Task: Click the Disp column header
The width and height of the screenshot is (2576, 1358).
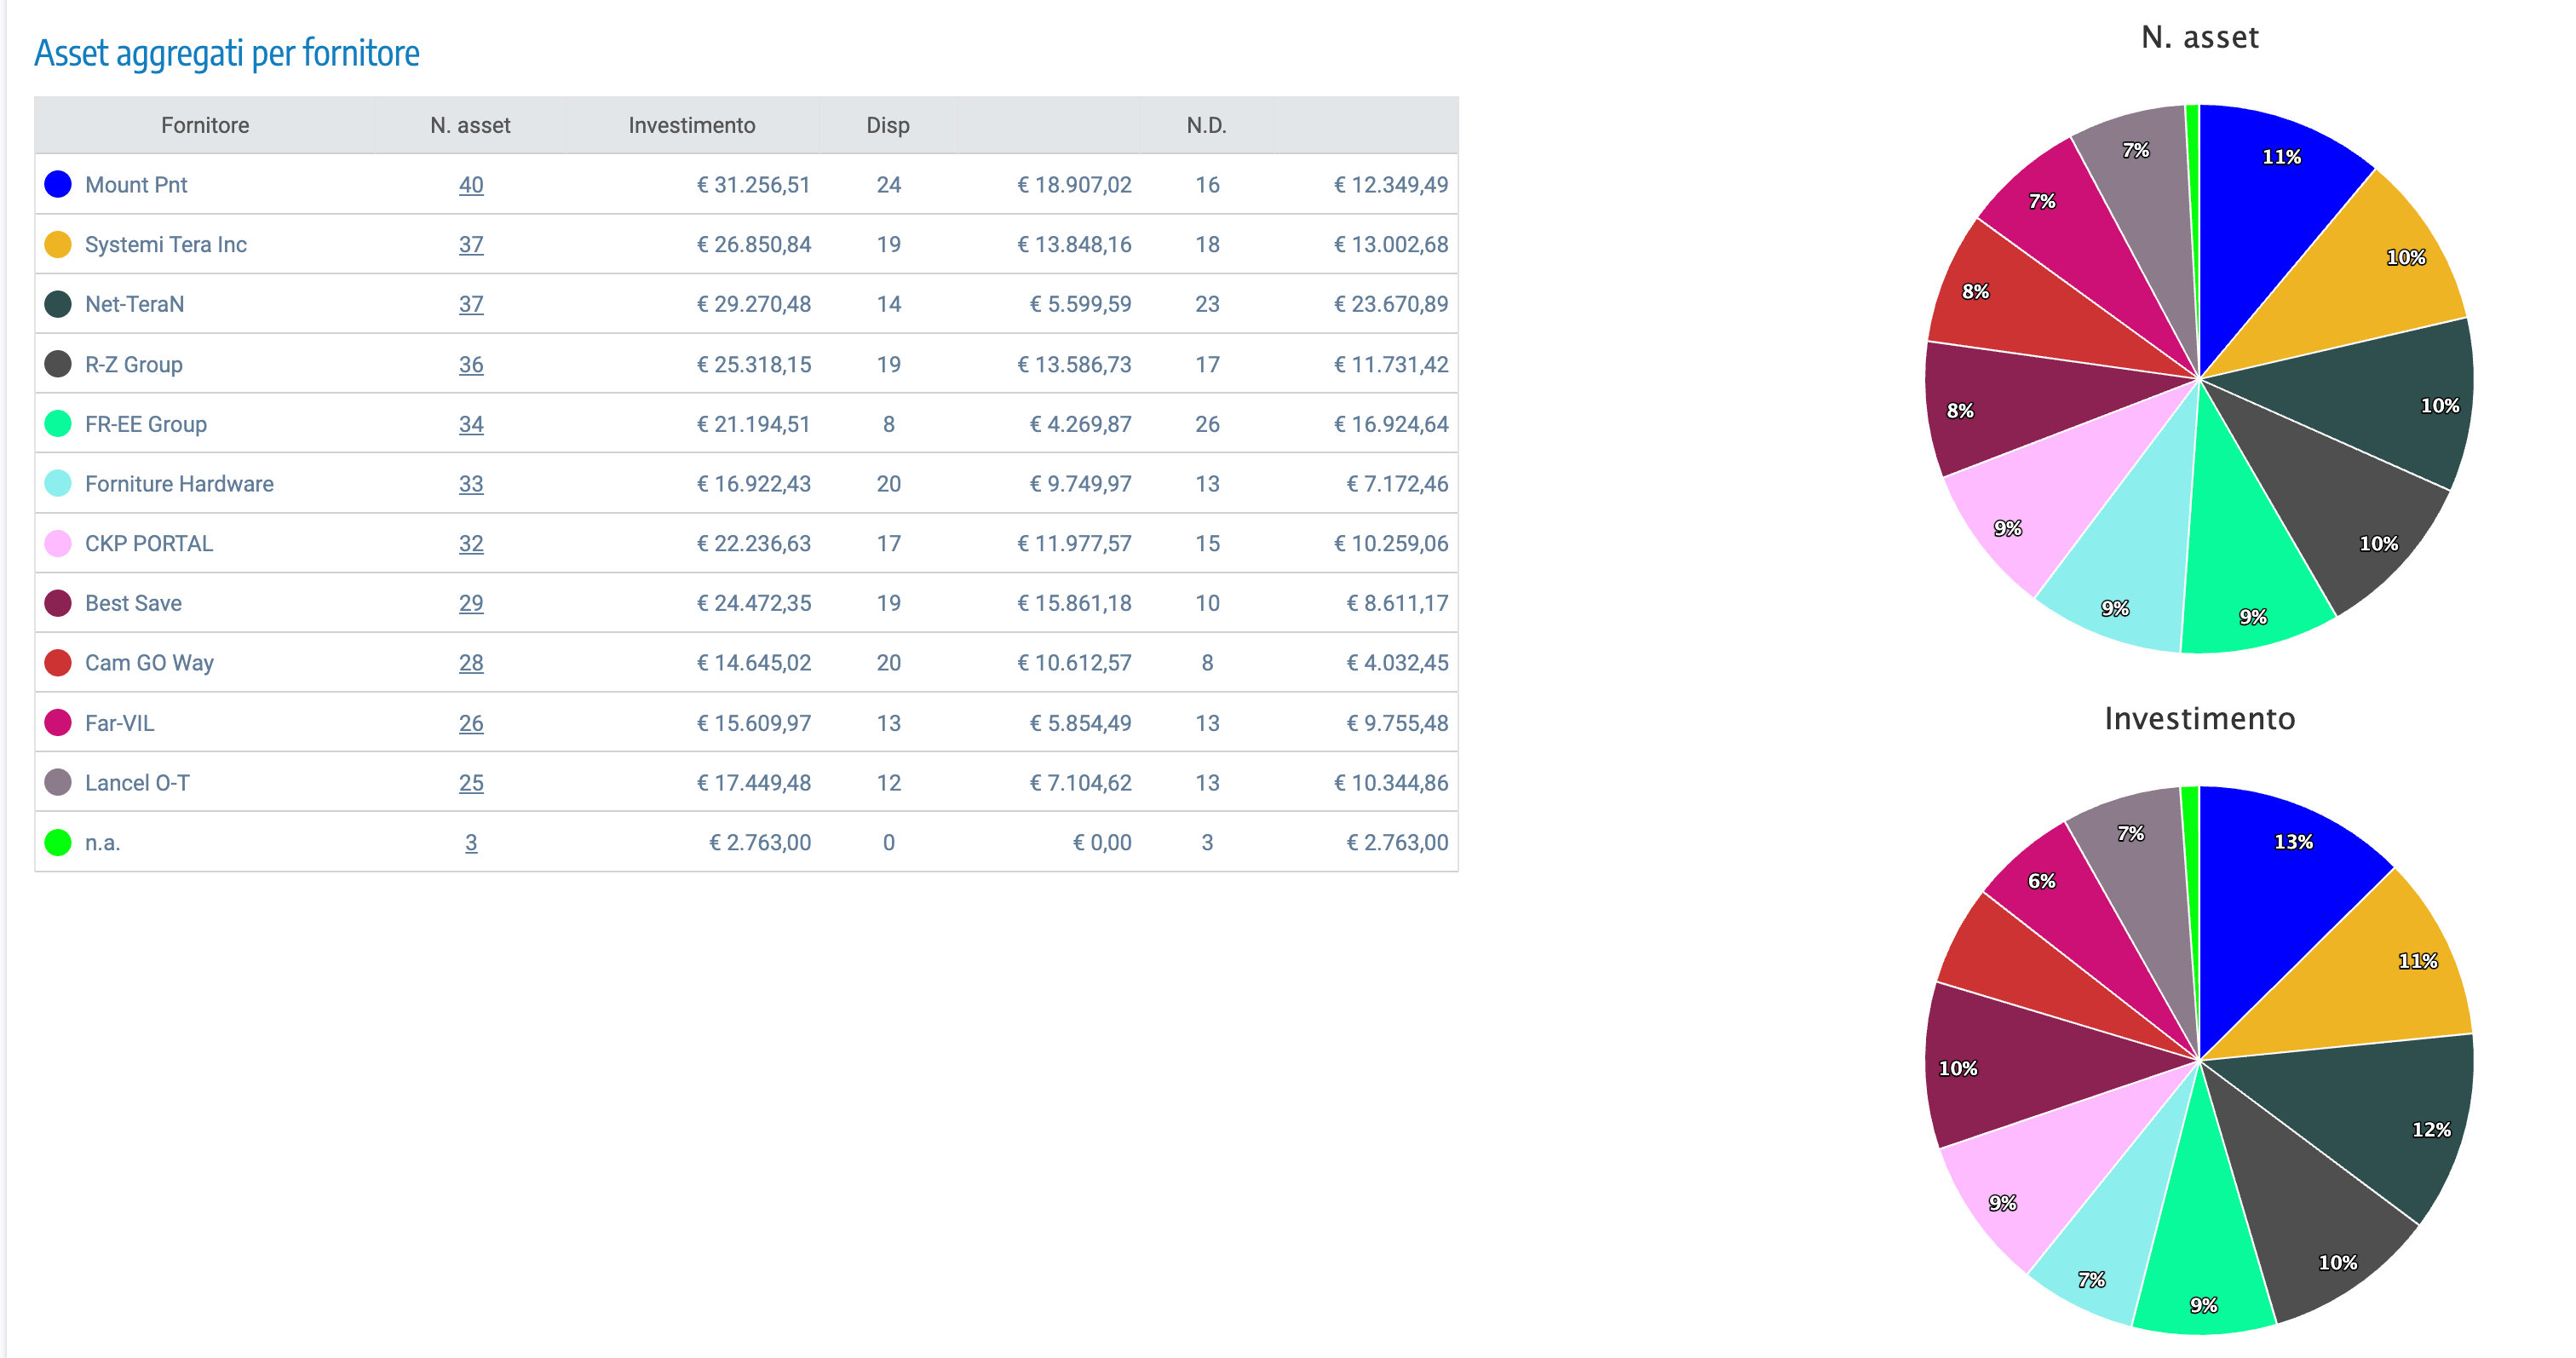Action: point(887,125)
